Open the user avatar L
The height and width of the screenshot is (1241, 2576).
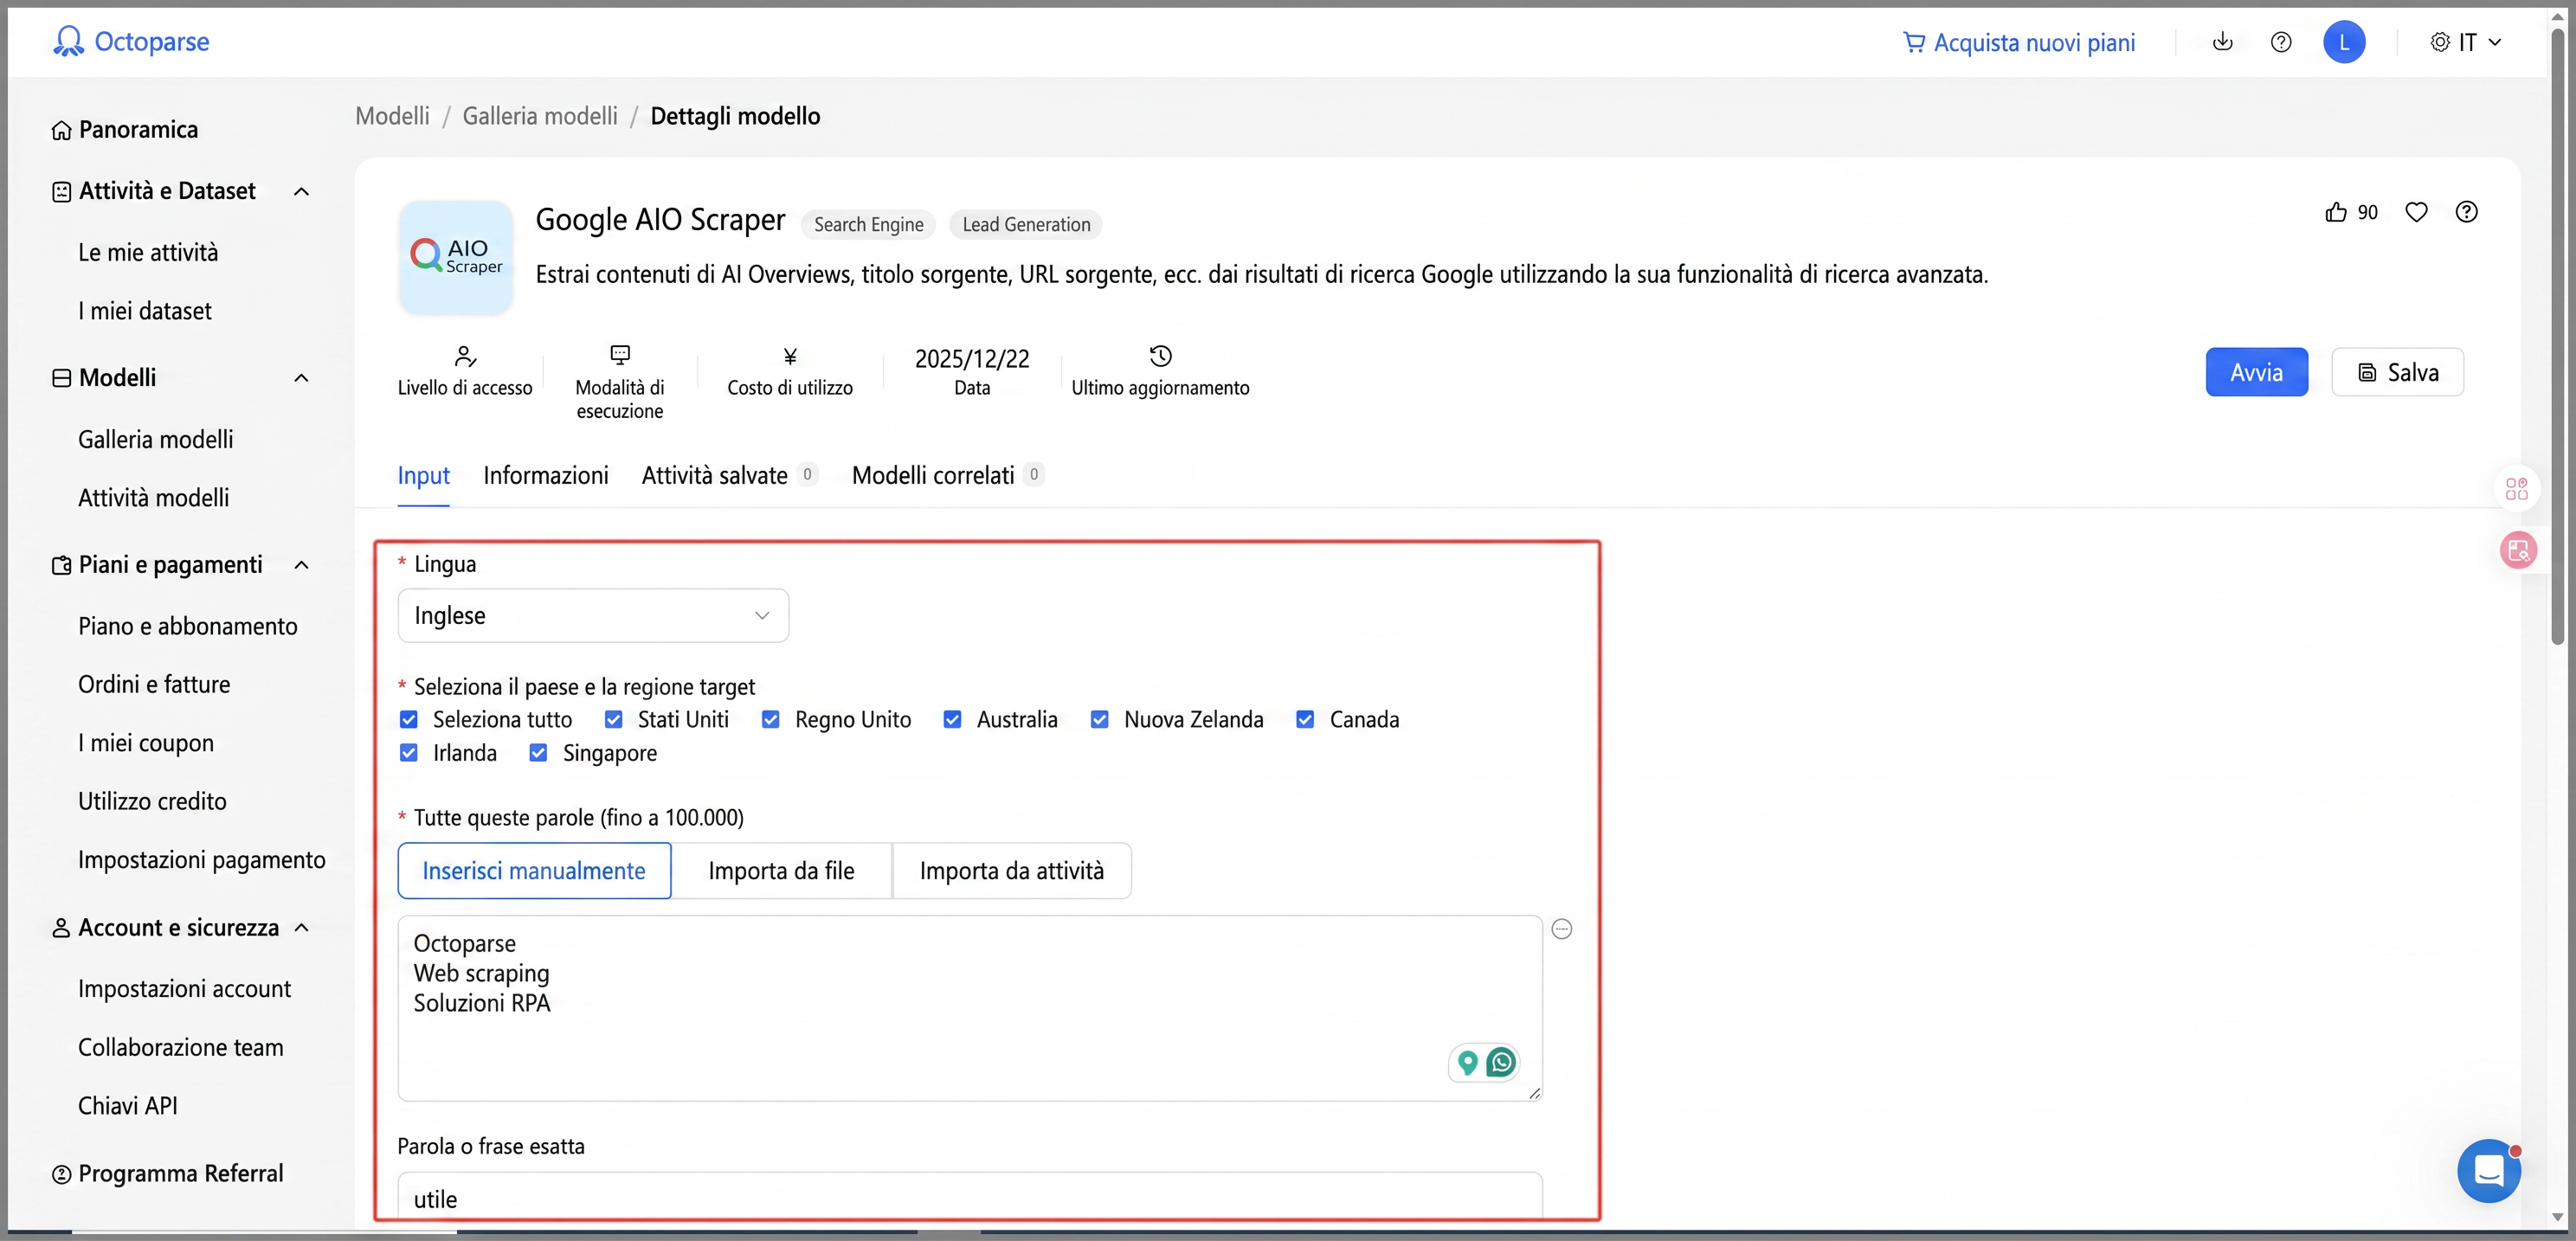click(2344, 42)
